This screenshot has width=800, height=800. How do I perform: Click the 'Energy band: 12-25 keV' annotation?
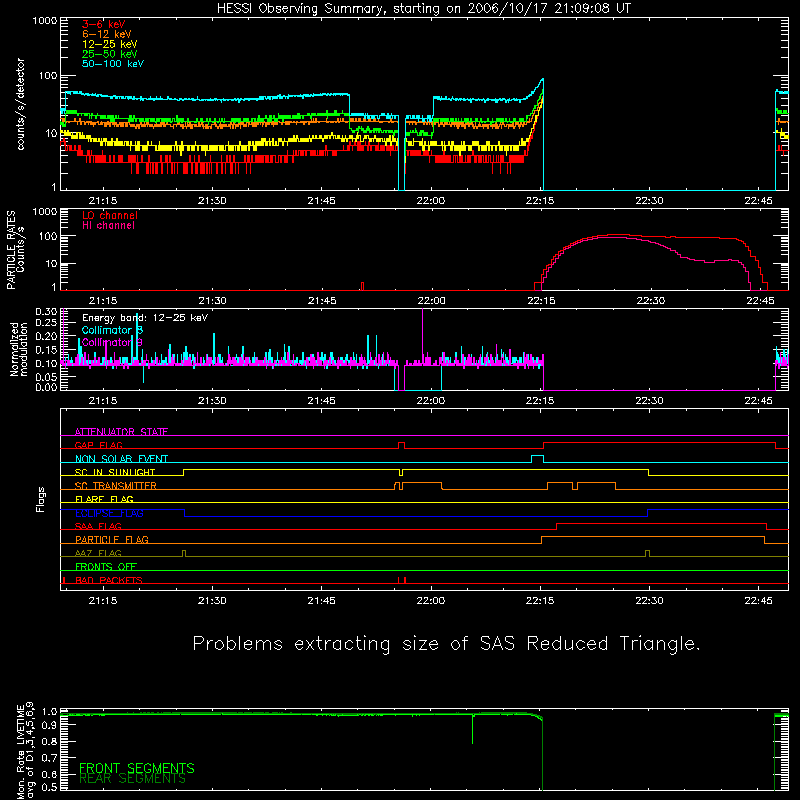click(145, 318)
